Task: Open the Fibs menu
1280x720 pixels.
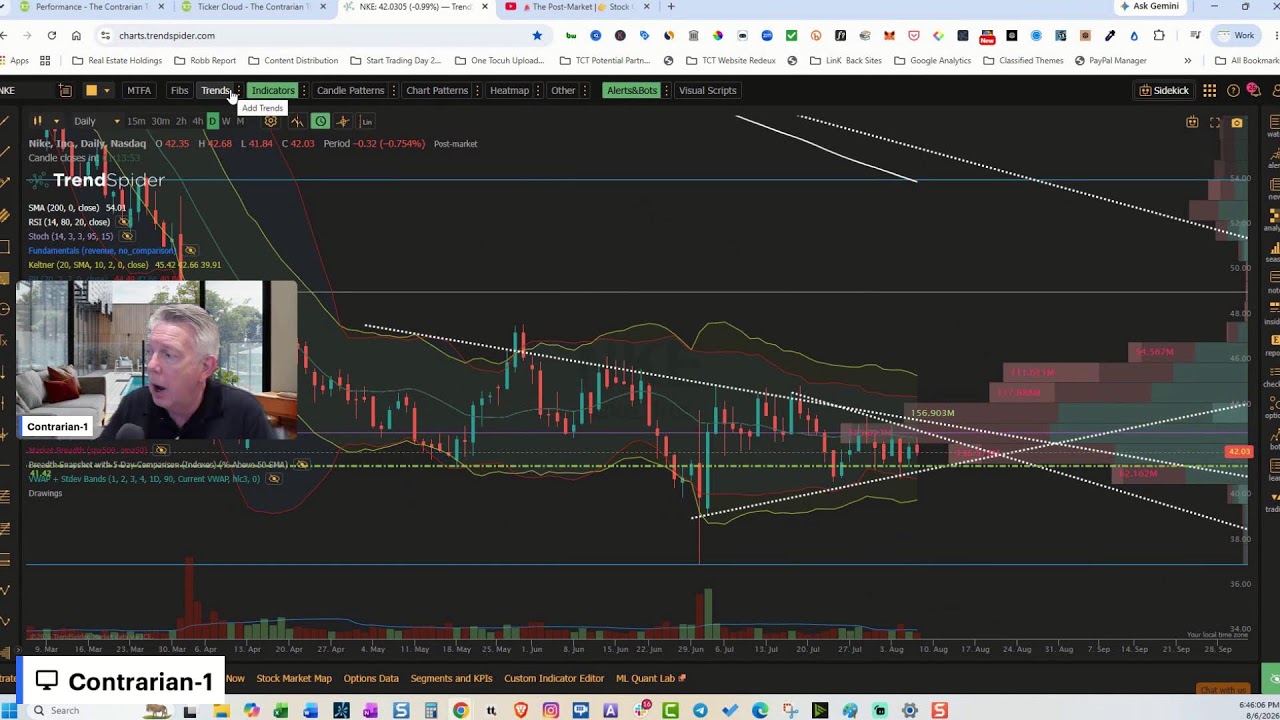Action: [179, 90]
